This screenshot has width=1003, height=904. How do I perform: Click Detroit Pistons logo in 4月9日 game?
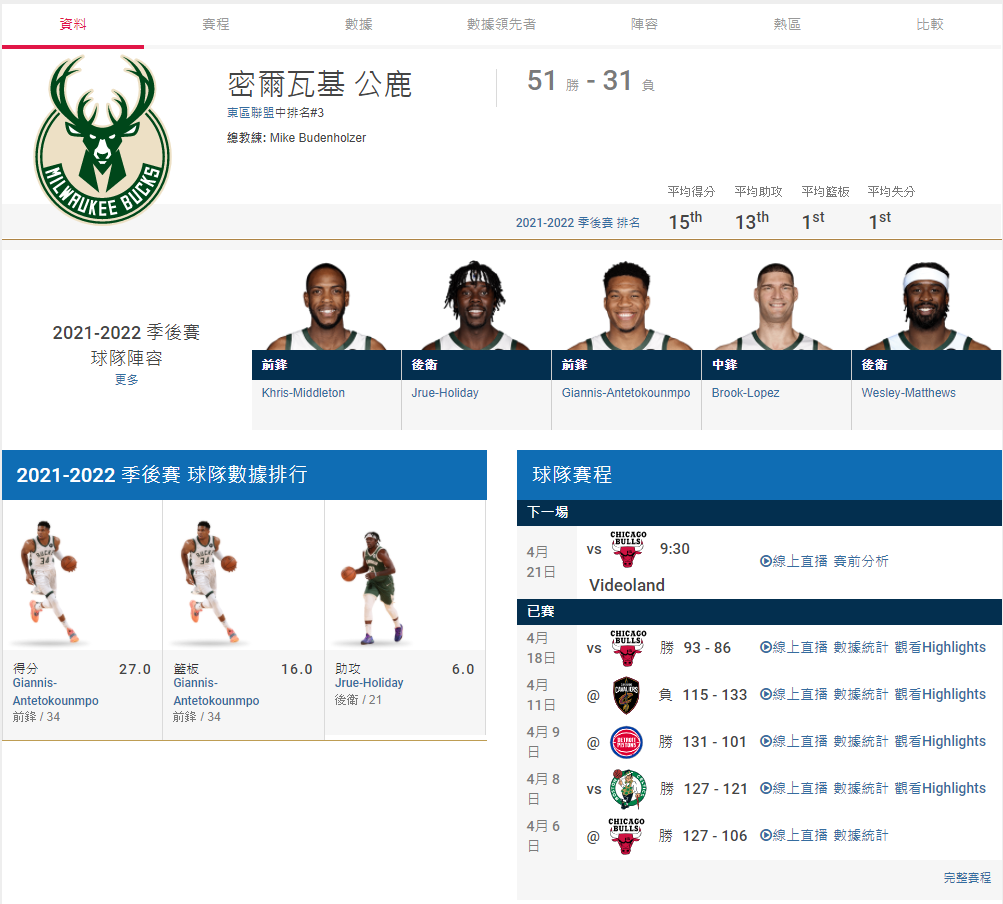(x=627, y=742)
